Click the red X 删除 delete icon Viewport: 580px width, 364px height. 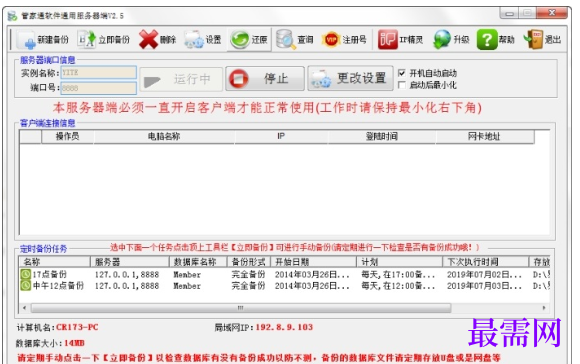click(148, 40)
